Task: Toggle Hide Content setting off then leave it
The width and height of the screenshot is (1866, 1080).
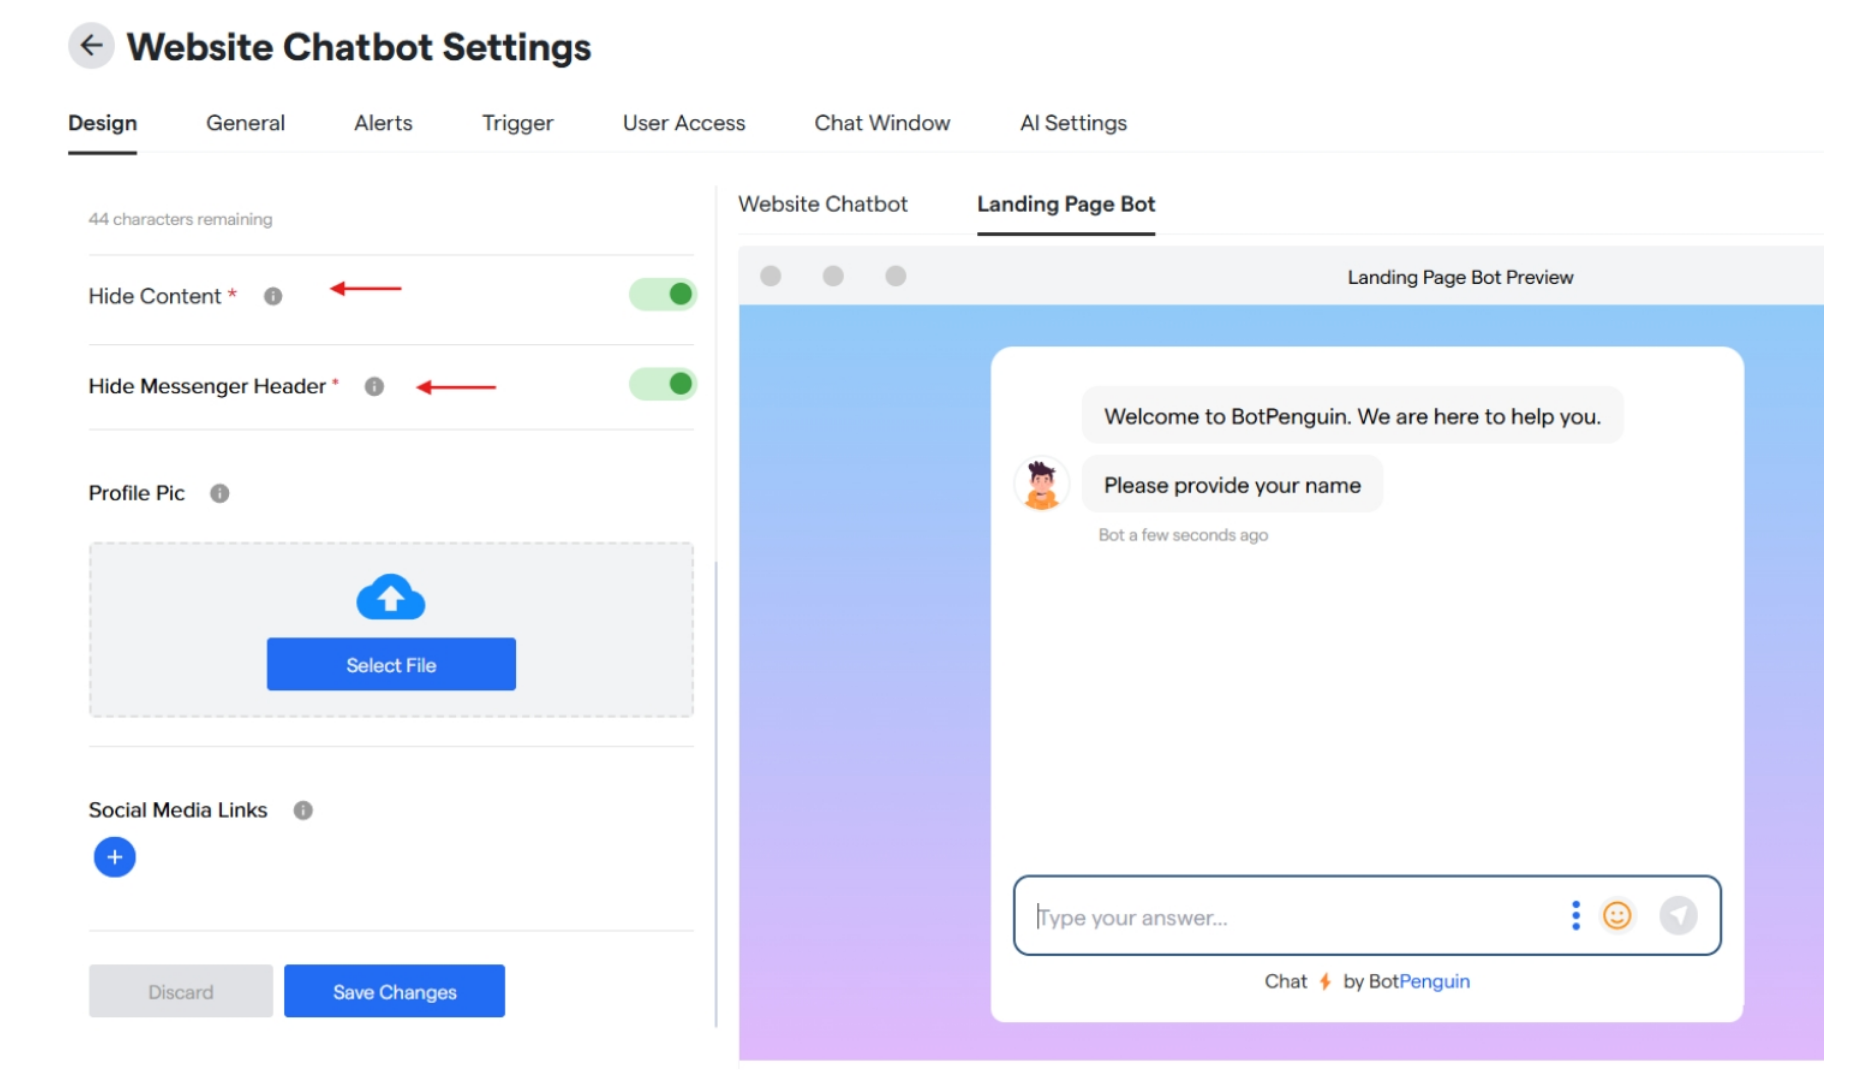Action: (663, 293)
